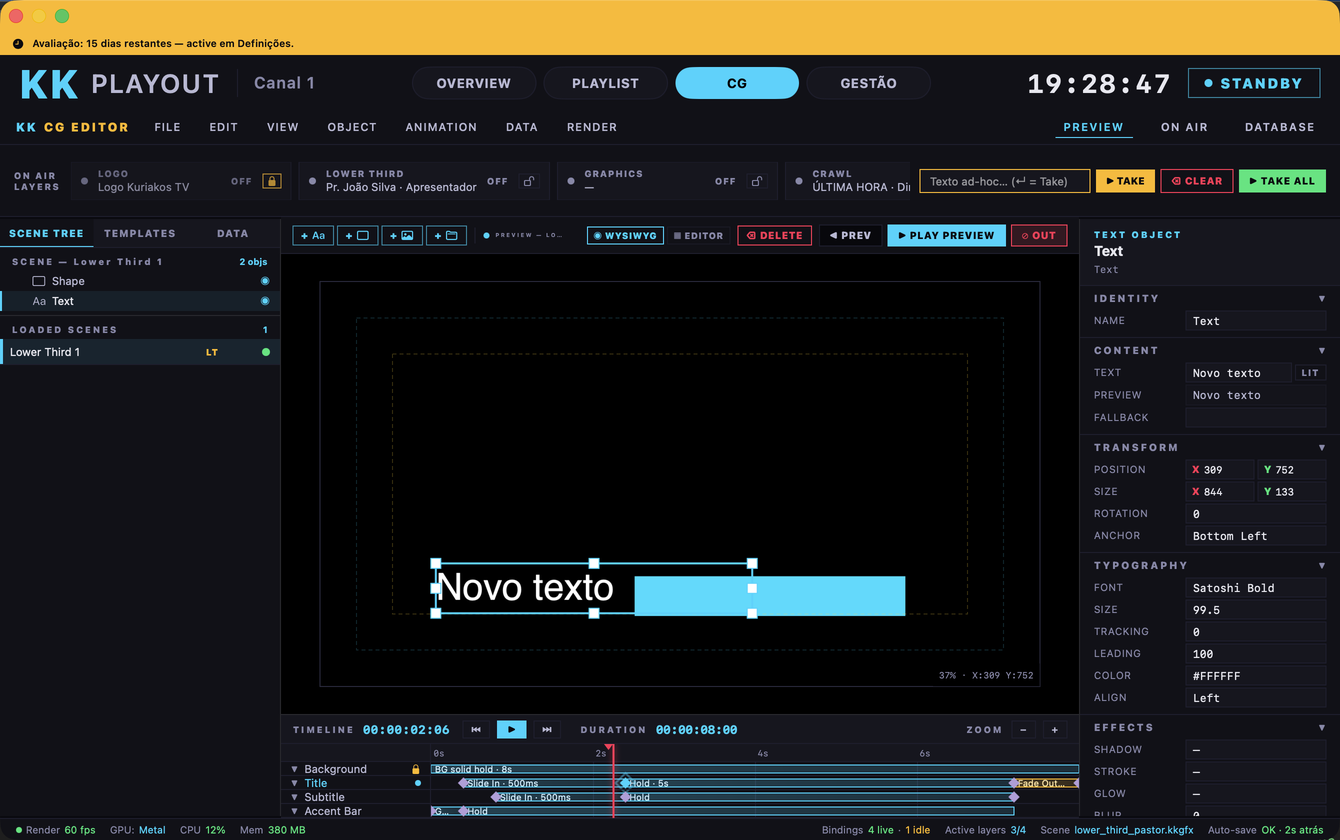The image size is (1340, 840).
Task: Click the LOGO layer lock icon
Action: click(x=271, y=181)
